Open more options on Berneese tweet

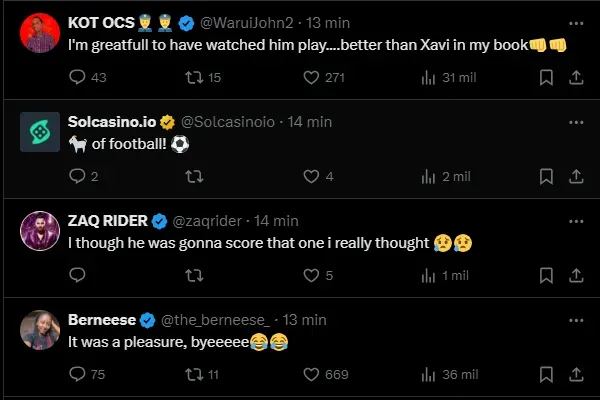click(x=575, y=319)
